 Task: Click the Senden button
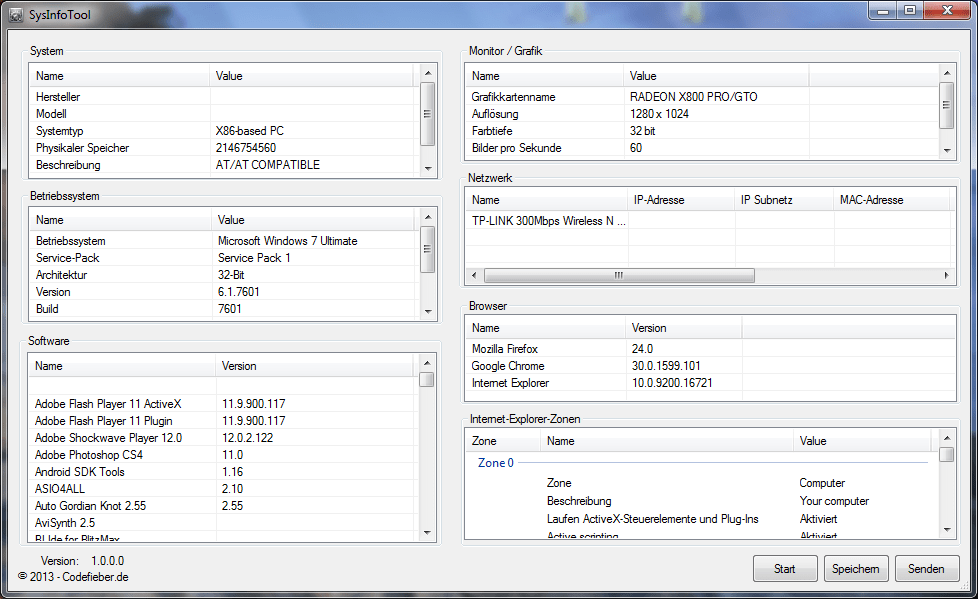coord(926,568)
